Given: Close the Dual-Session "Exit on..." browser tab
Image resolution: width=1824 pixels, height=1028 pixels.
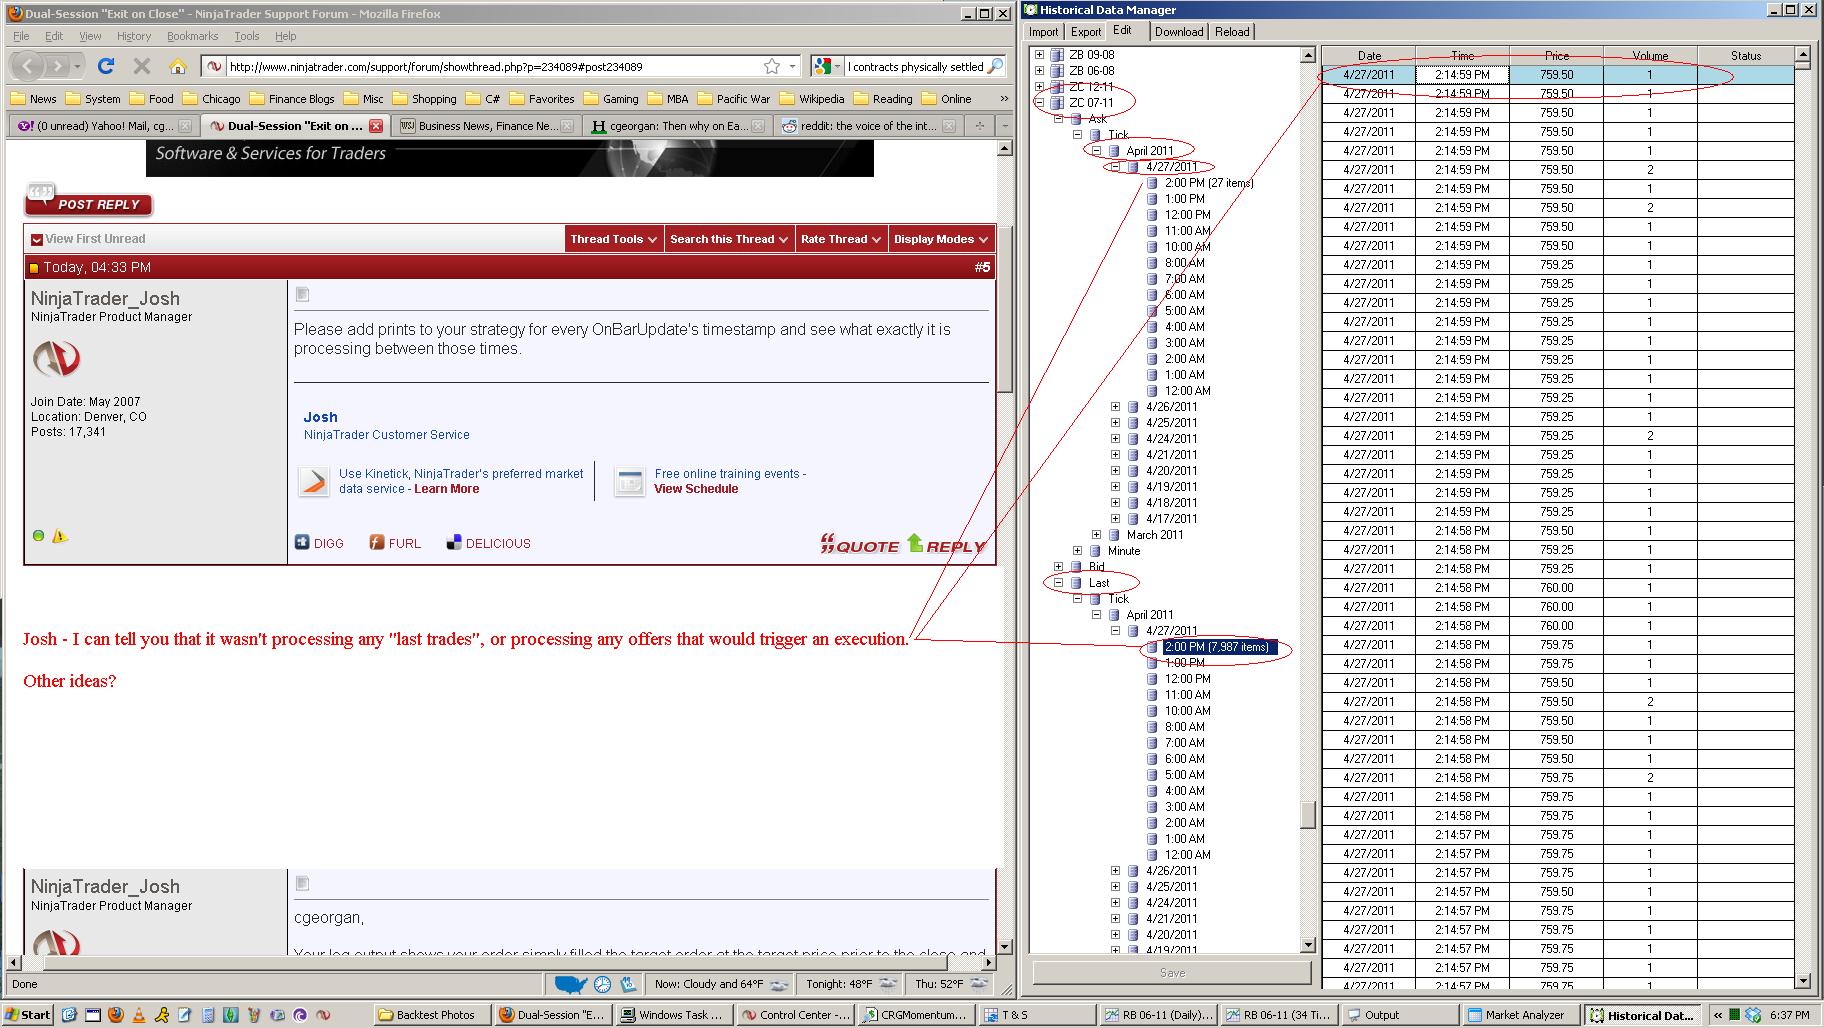Looking at the screenshot, I should point(376,126).
